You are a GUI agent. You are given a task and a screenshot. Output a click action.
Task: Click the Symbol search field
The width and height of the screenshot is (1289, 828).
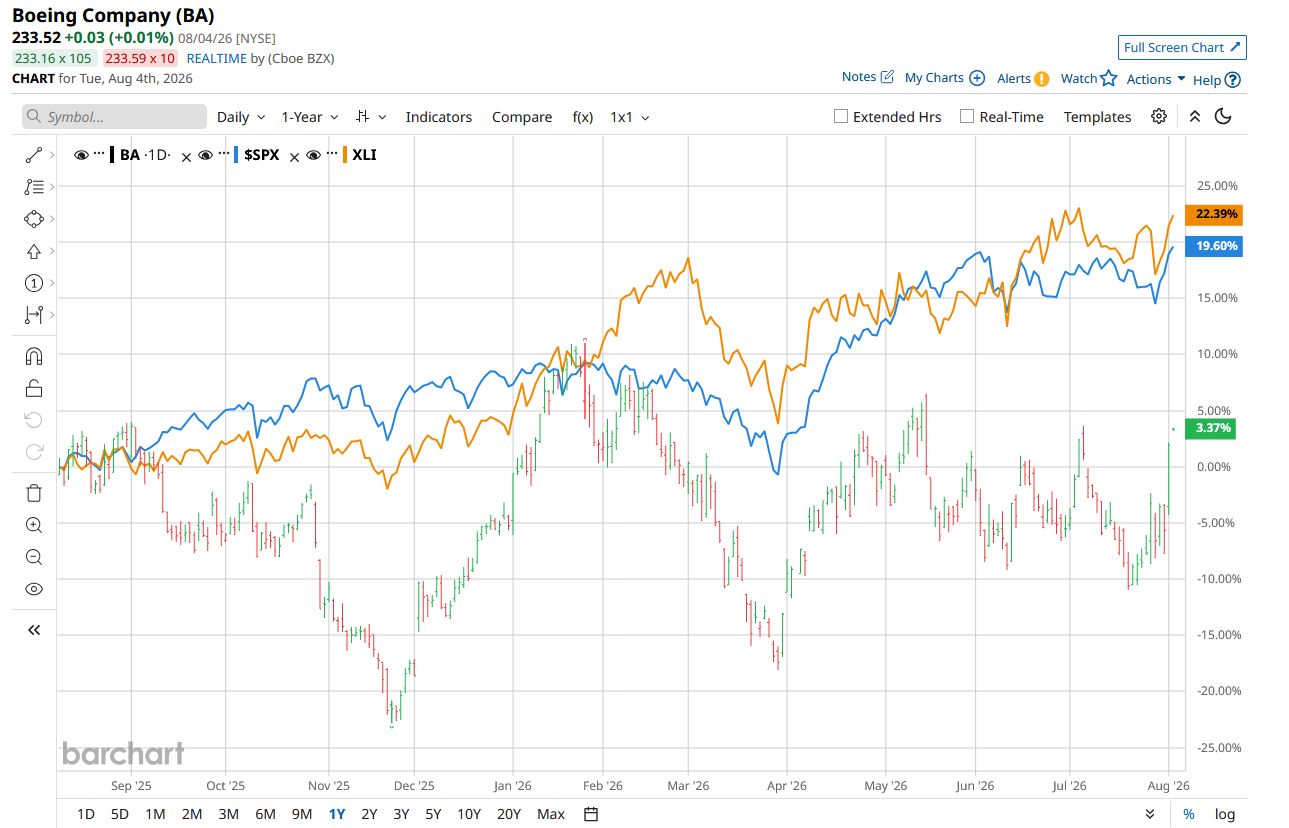[x=115, y=117]
